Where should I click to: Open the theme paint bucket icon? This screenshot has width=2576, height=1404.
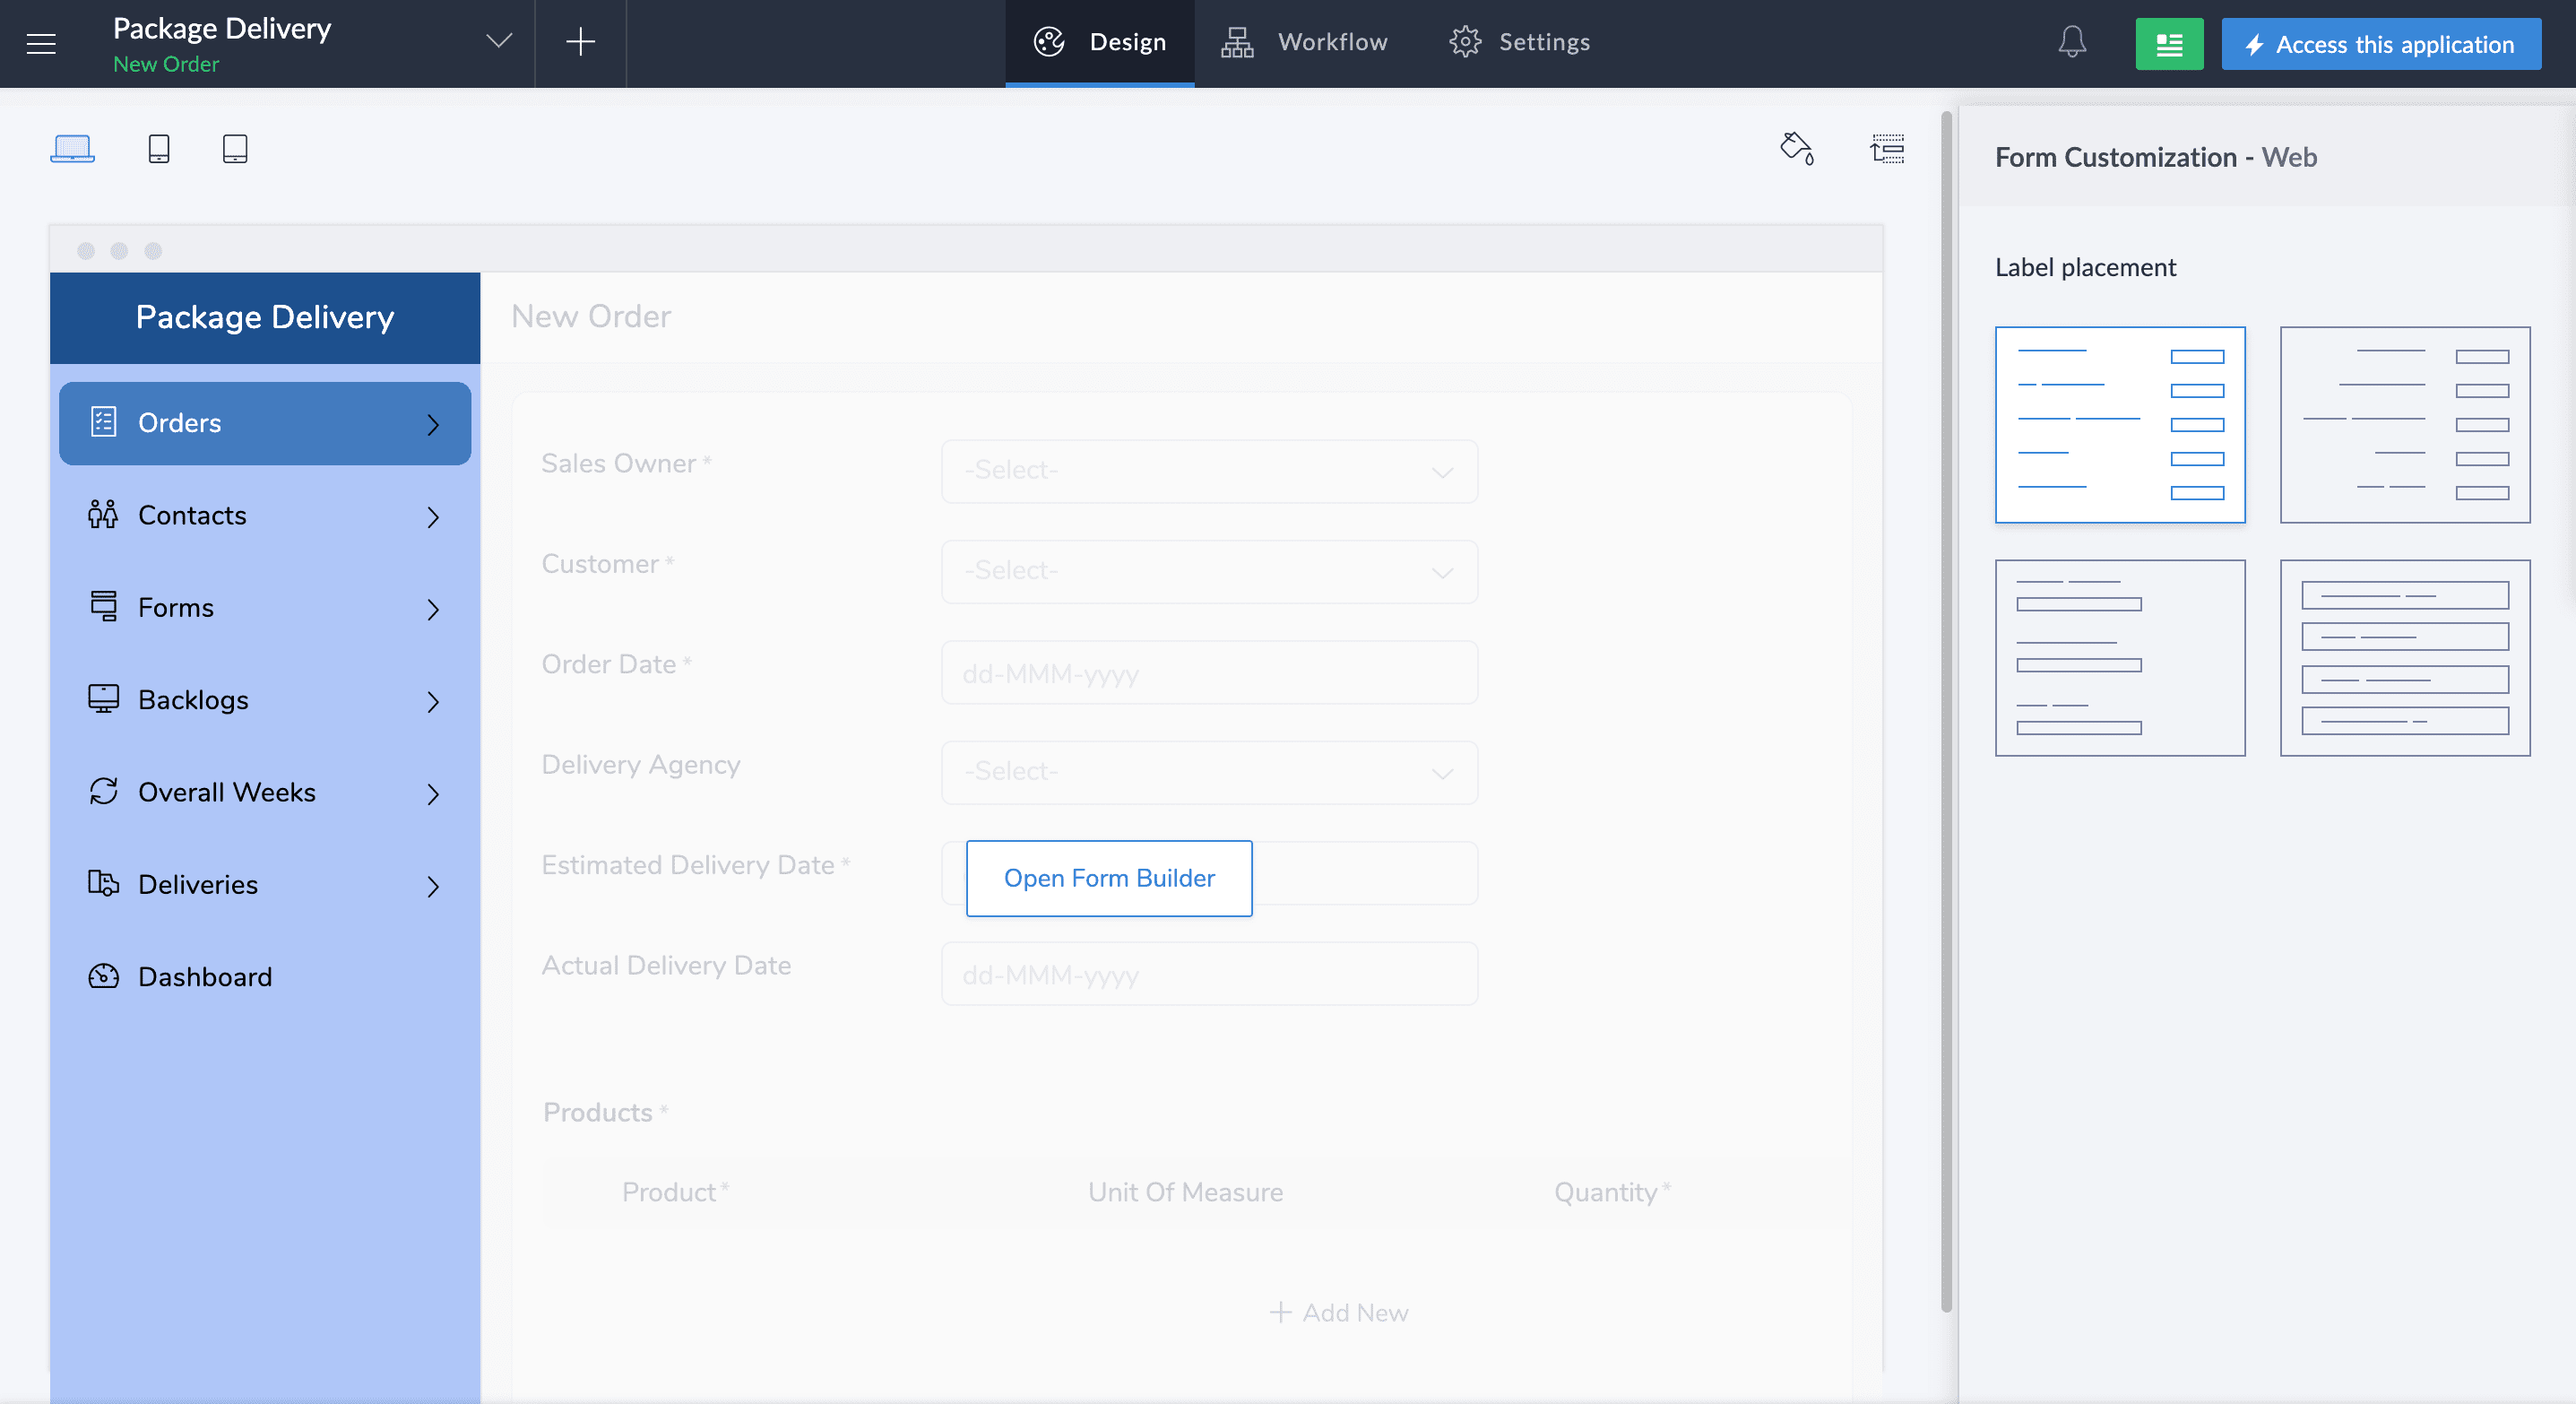[1796, 149]
